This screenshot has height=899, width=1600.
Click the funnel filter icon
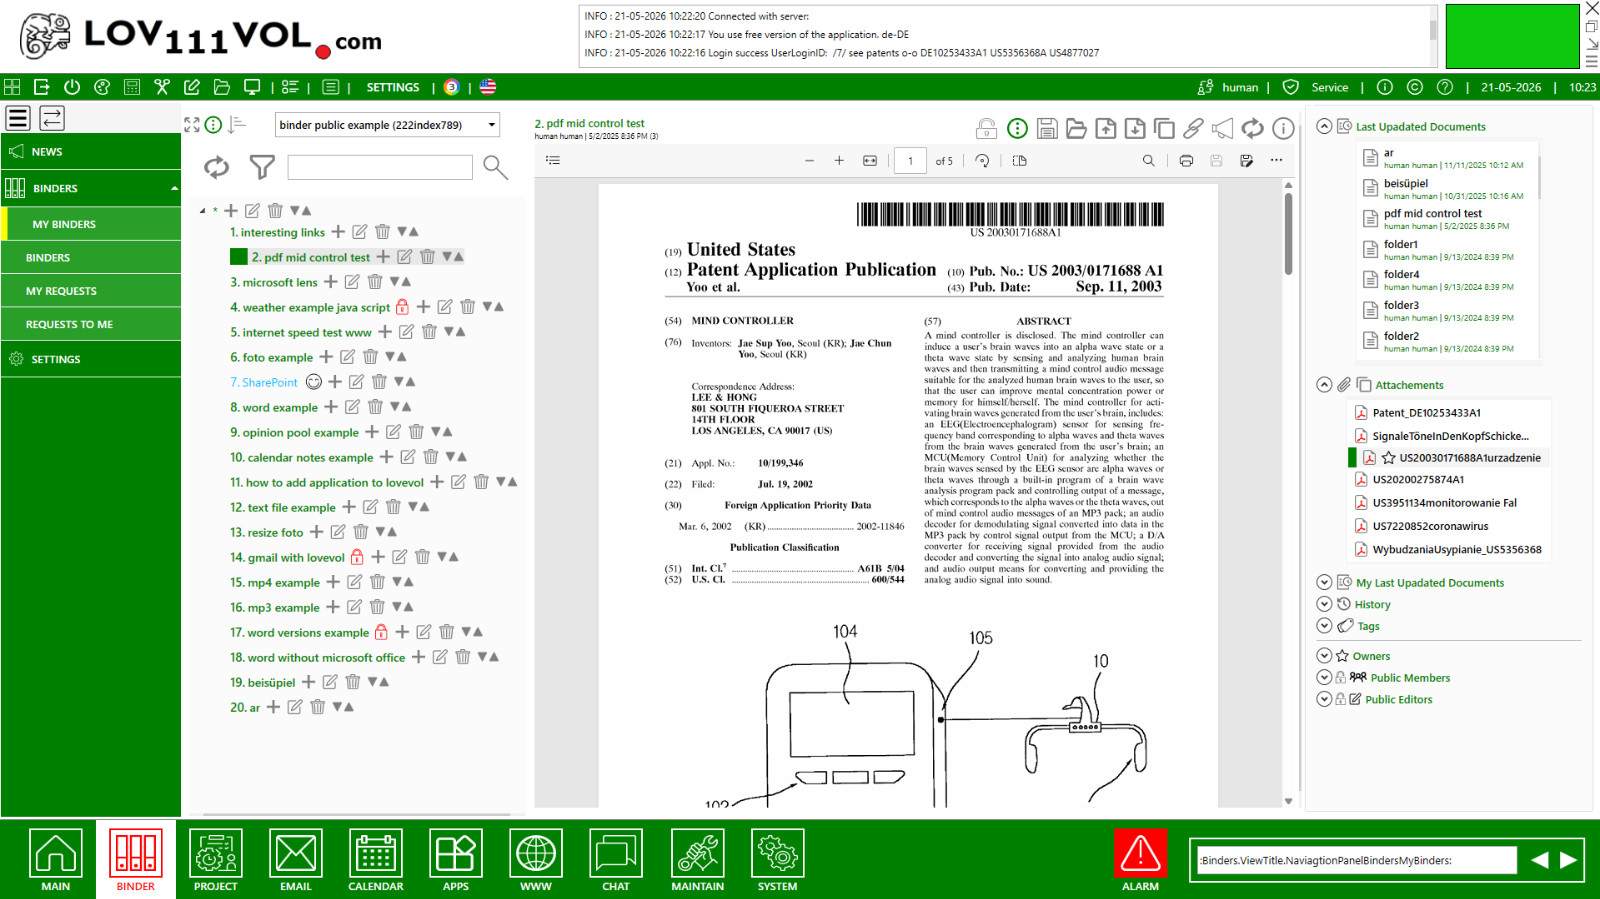262,167
